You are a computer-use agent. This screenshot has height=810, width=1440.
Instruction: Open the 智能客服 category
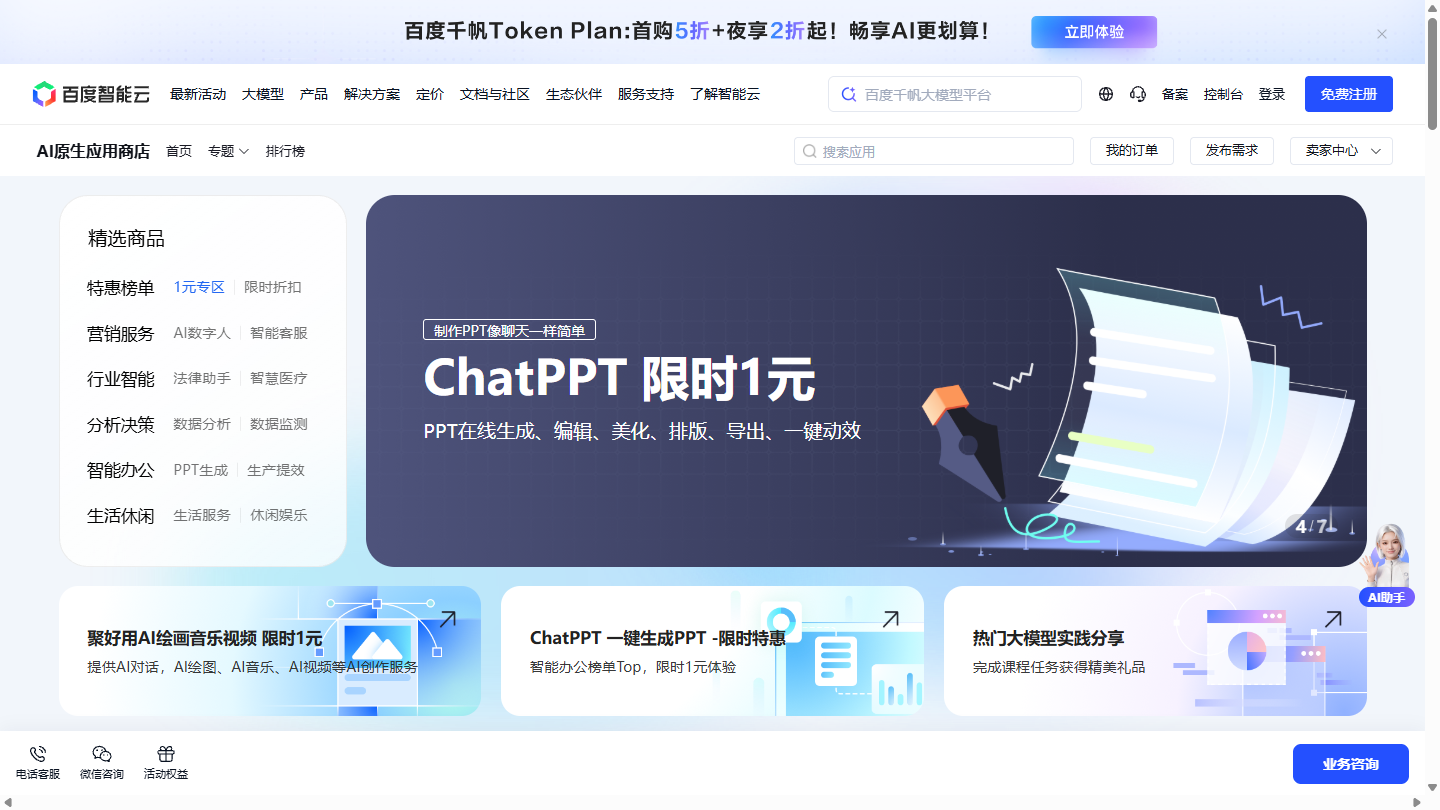pos(279,333)
